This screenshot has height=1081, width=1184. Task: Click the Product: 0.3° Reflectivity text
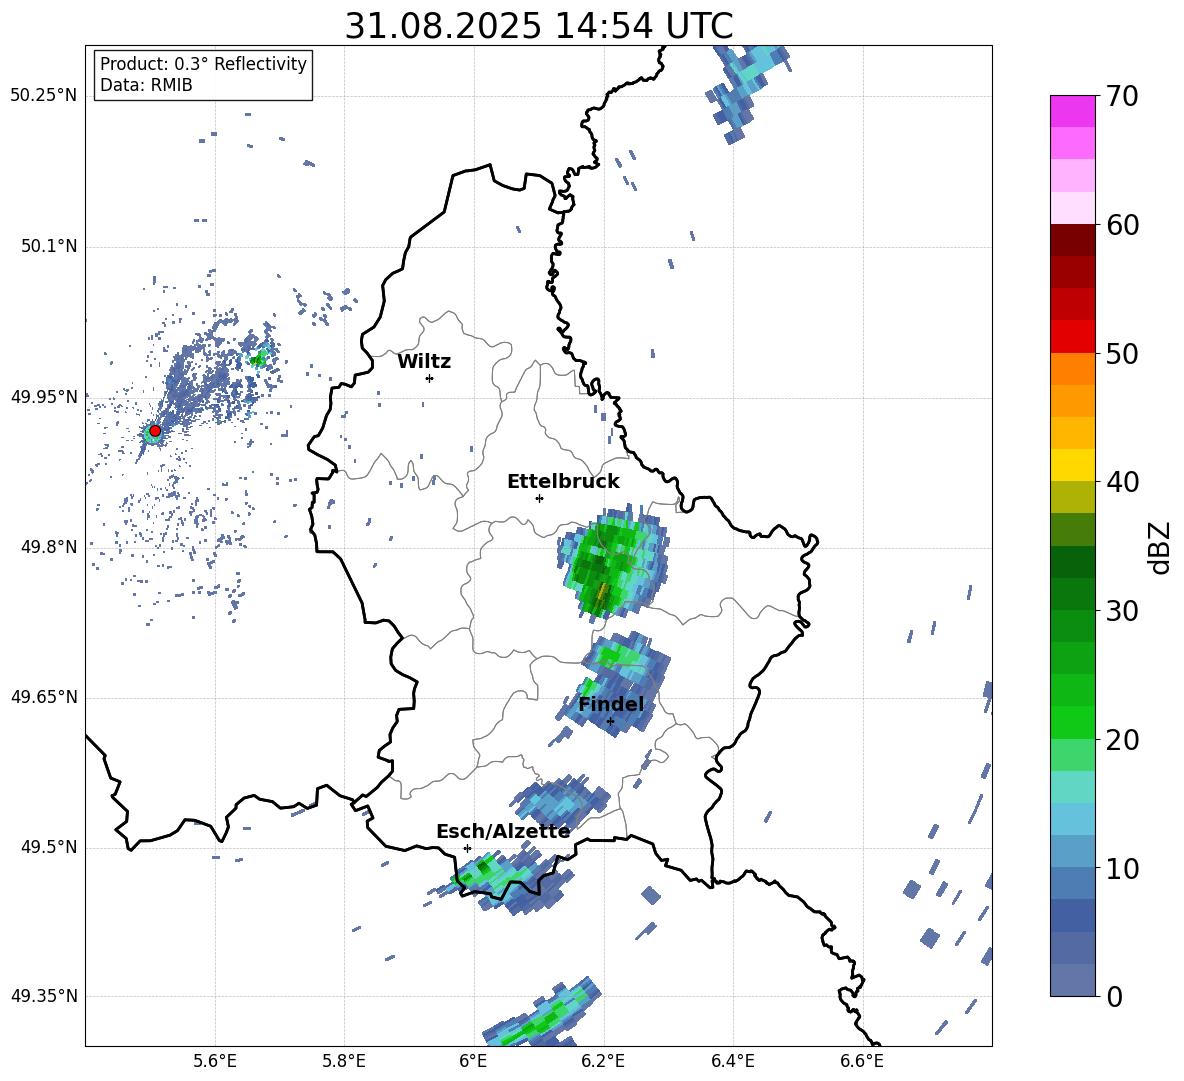(x=203, y=63)
